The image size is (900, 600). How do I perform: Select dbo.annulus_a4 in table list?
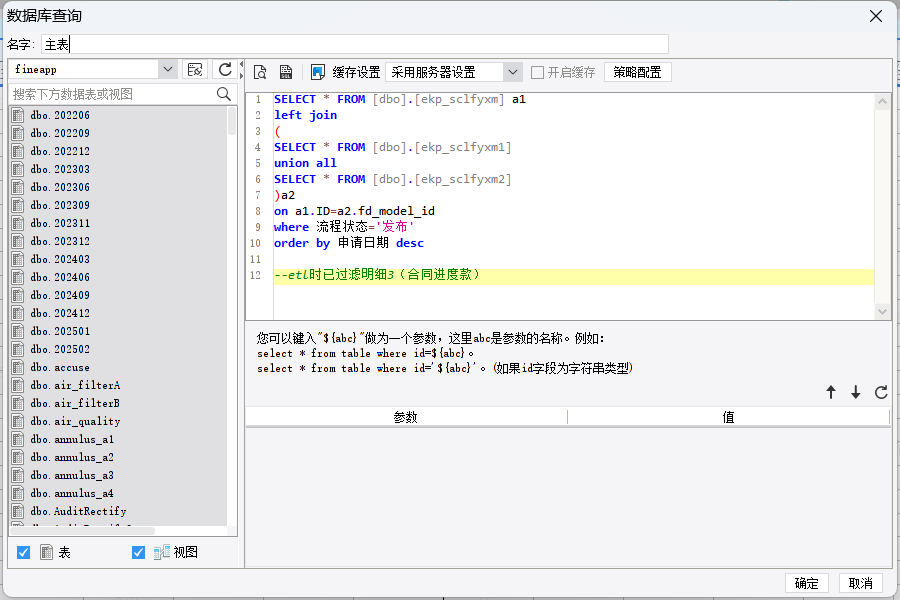(x=72, y=493)
